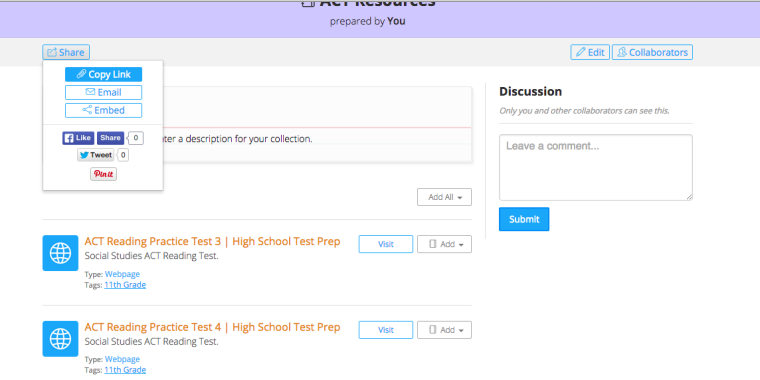Submit the discussion comment

click(524, 219)
